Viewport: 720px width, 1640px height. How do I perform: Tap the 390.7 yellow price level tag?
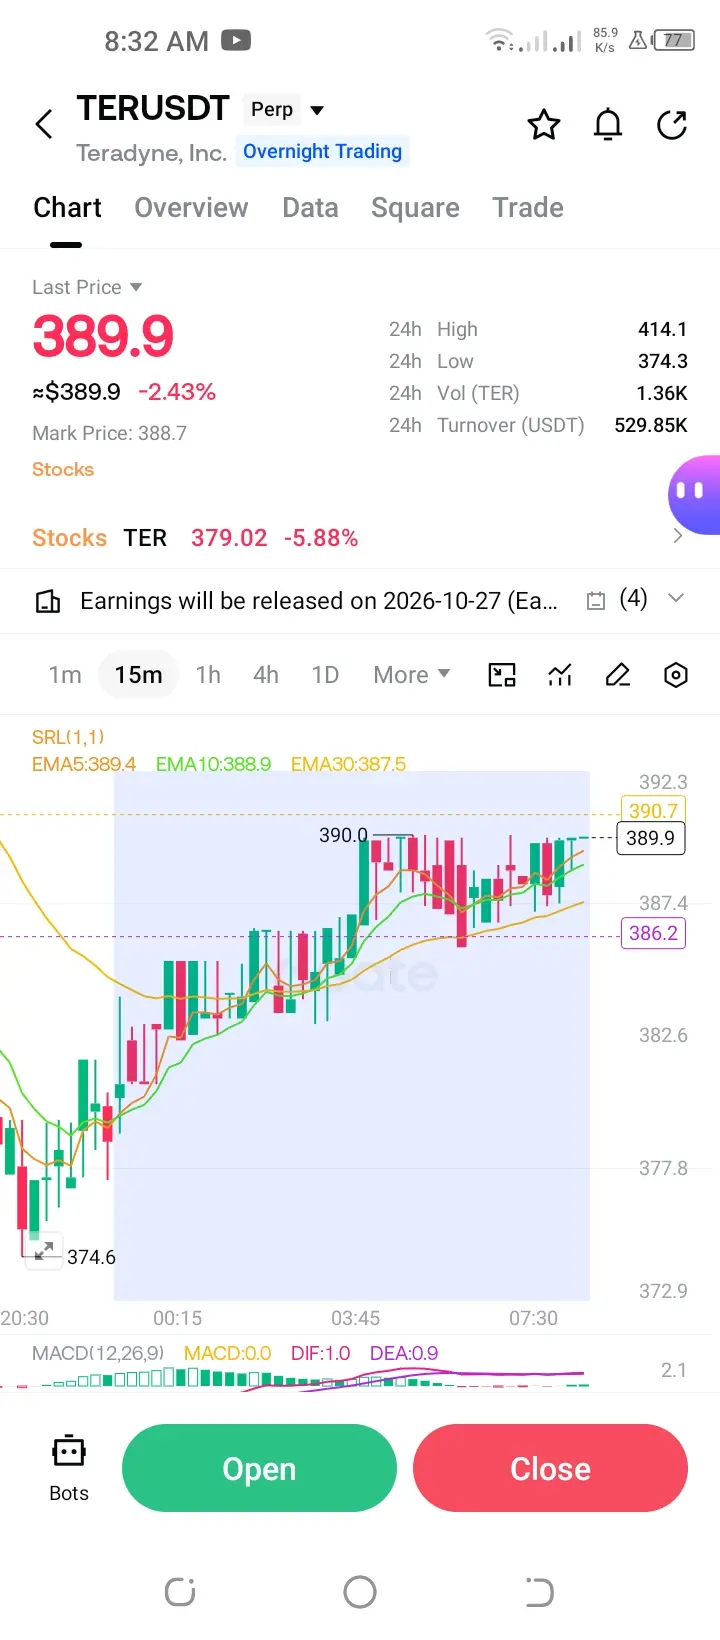pyautogui.click(x=653, y=811)
